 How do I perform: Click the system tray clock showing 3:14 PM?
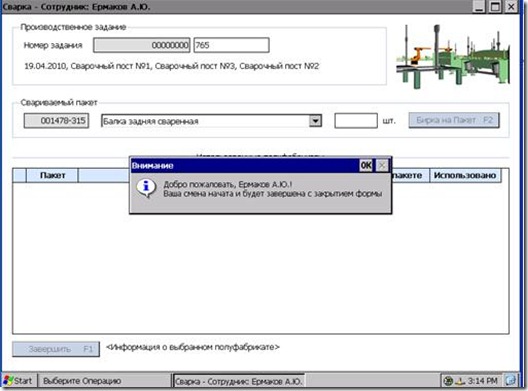point(483,381)
